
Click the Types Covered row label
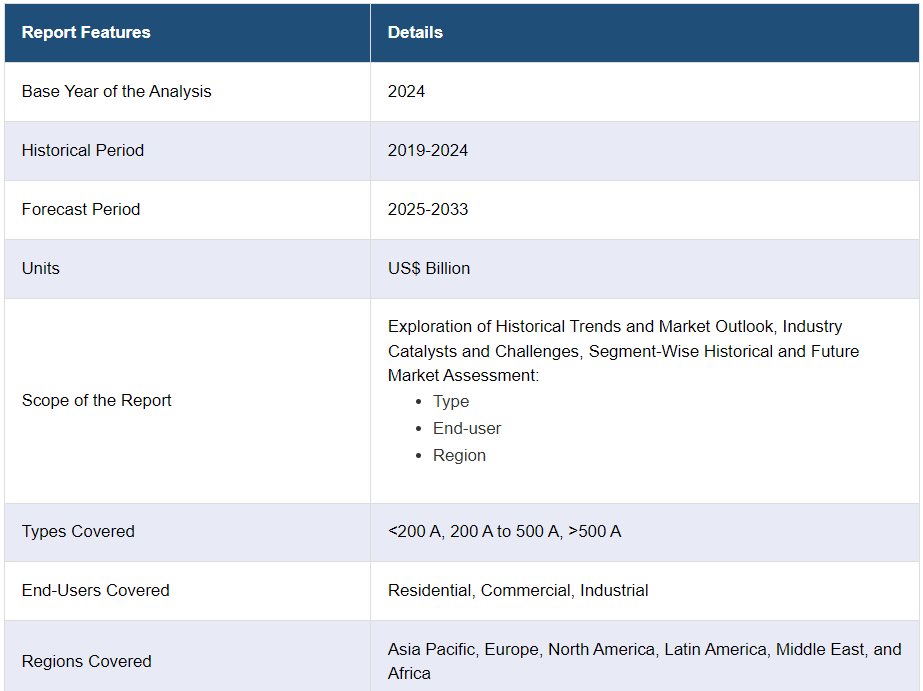[78, 531]
